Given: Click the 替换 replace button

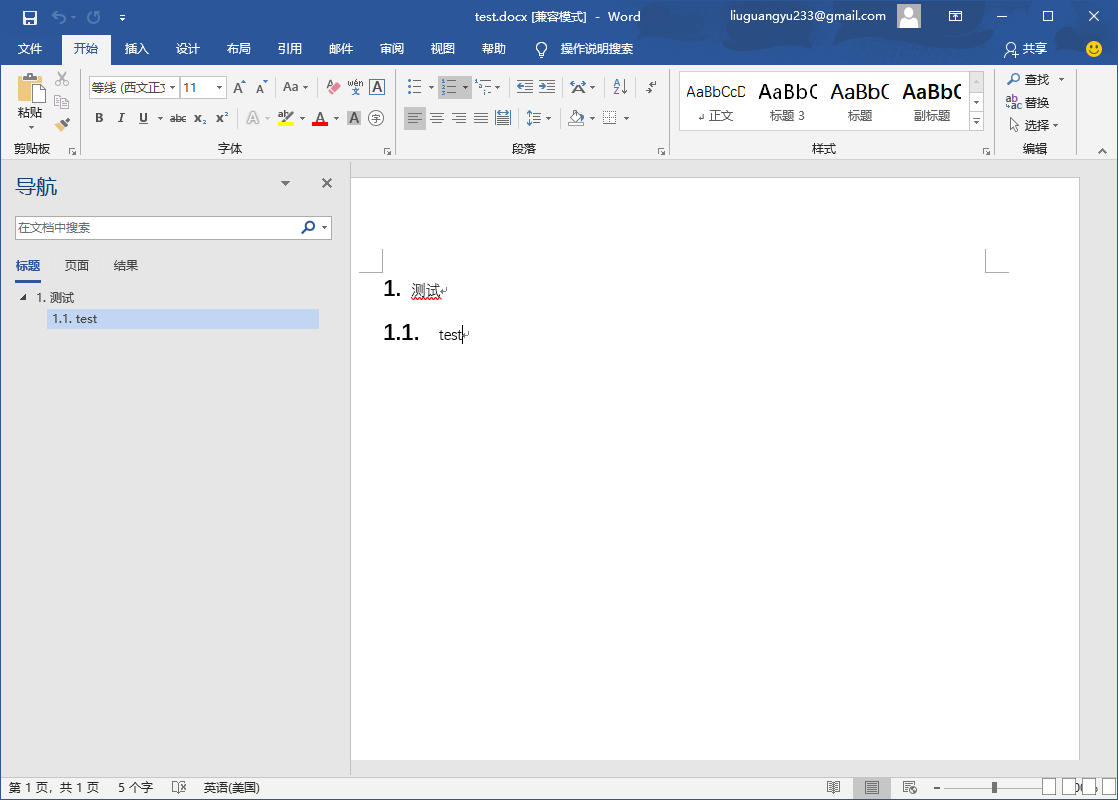Looking at the screenshot, I should click(x=1029, y=102).
